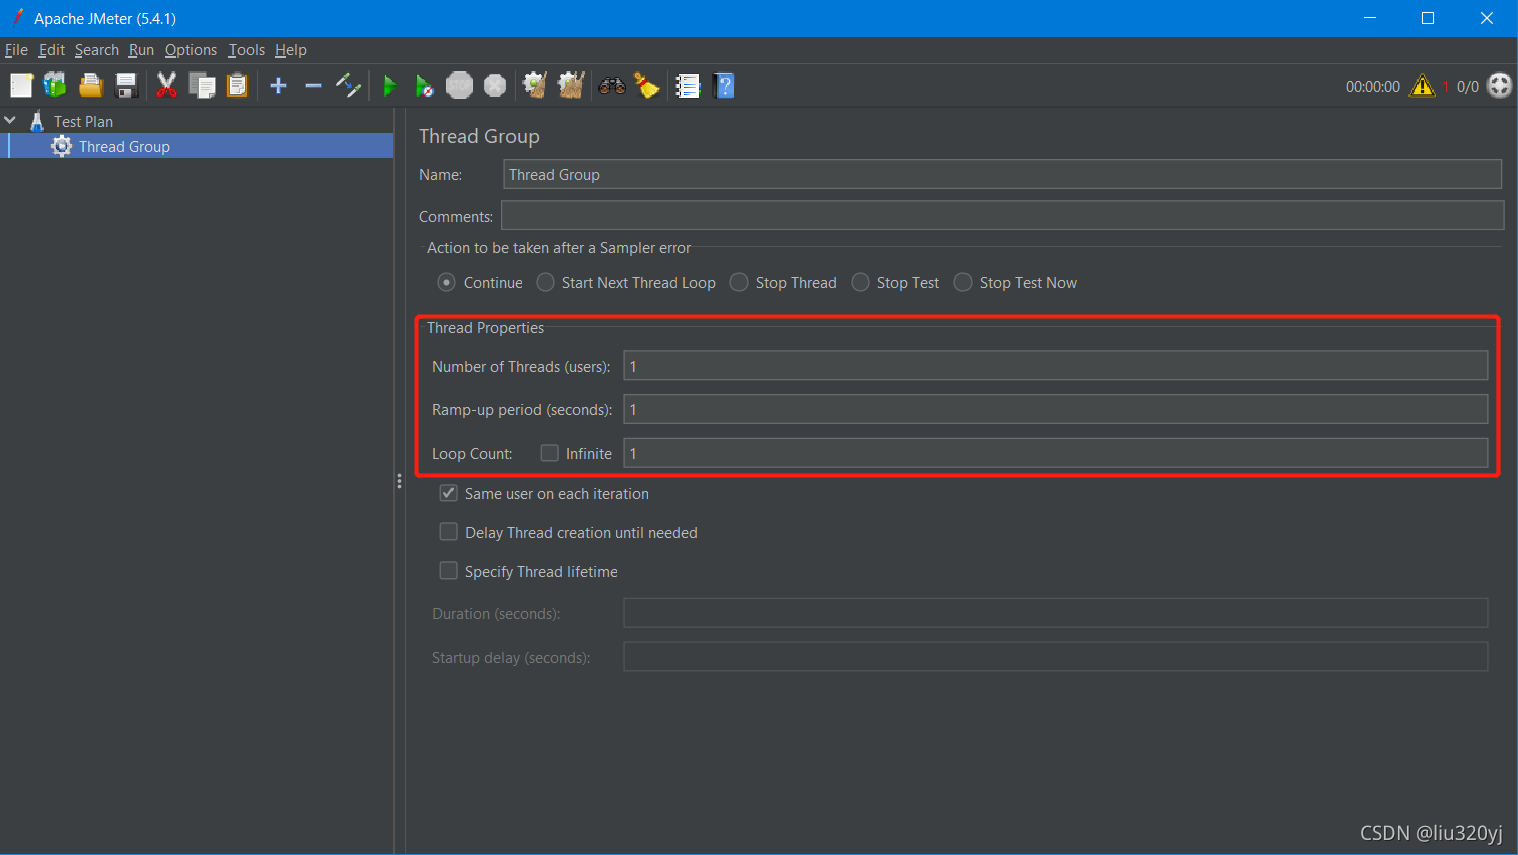Screen dimensions: 1518x855
Task: Click the Startup delay (seconds) field
Action: coord(1056,657)
